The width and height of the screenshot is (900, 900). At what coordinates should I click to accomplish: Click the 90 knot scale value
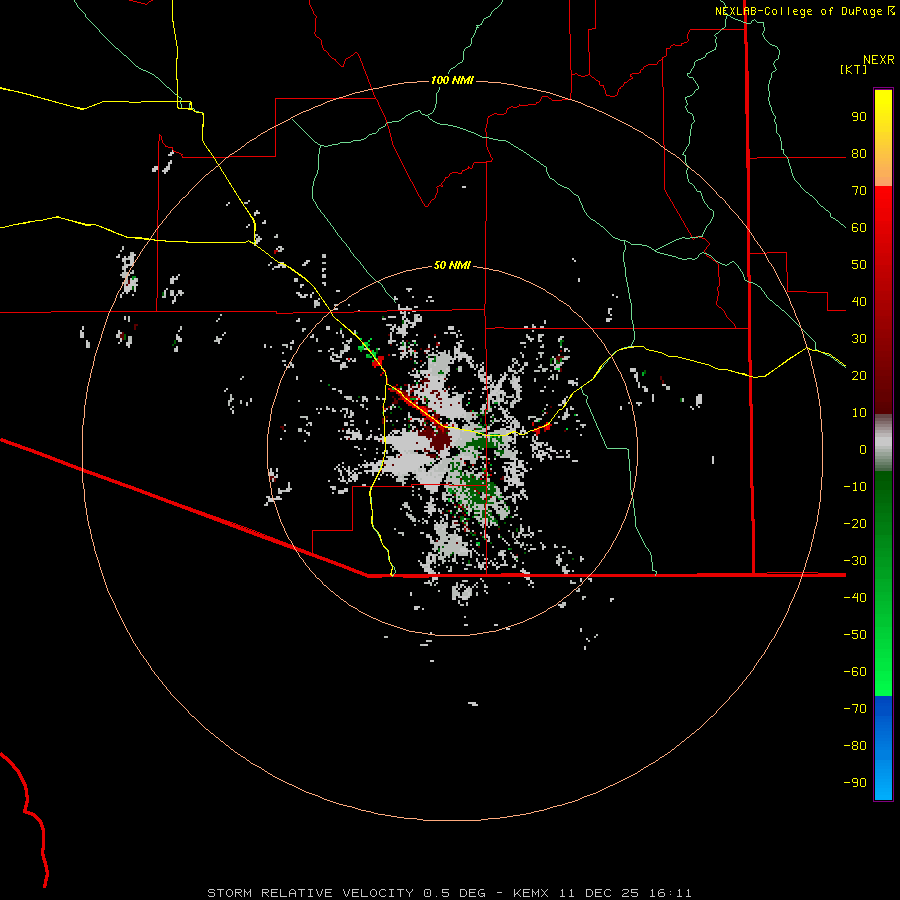coord(859,117)
